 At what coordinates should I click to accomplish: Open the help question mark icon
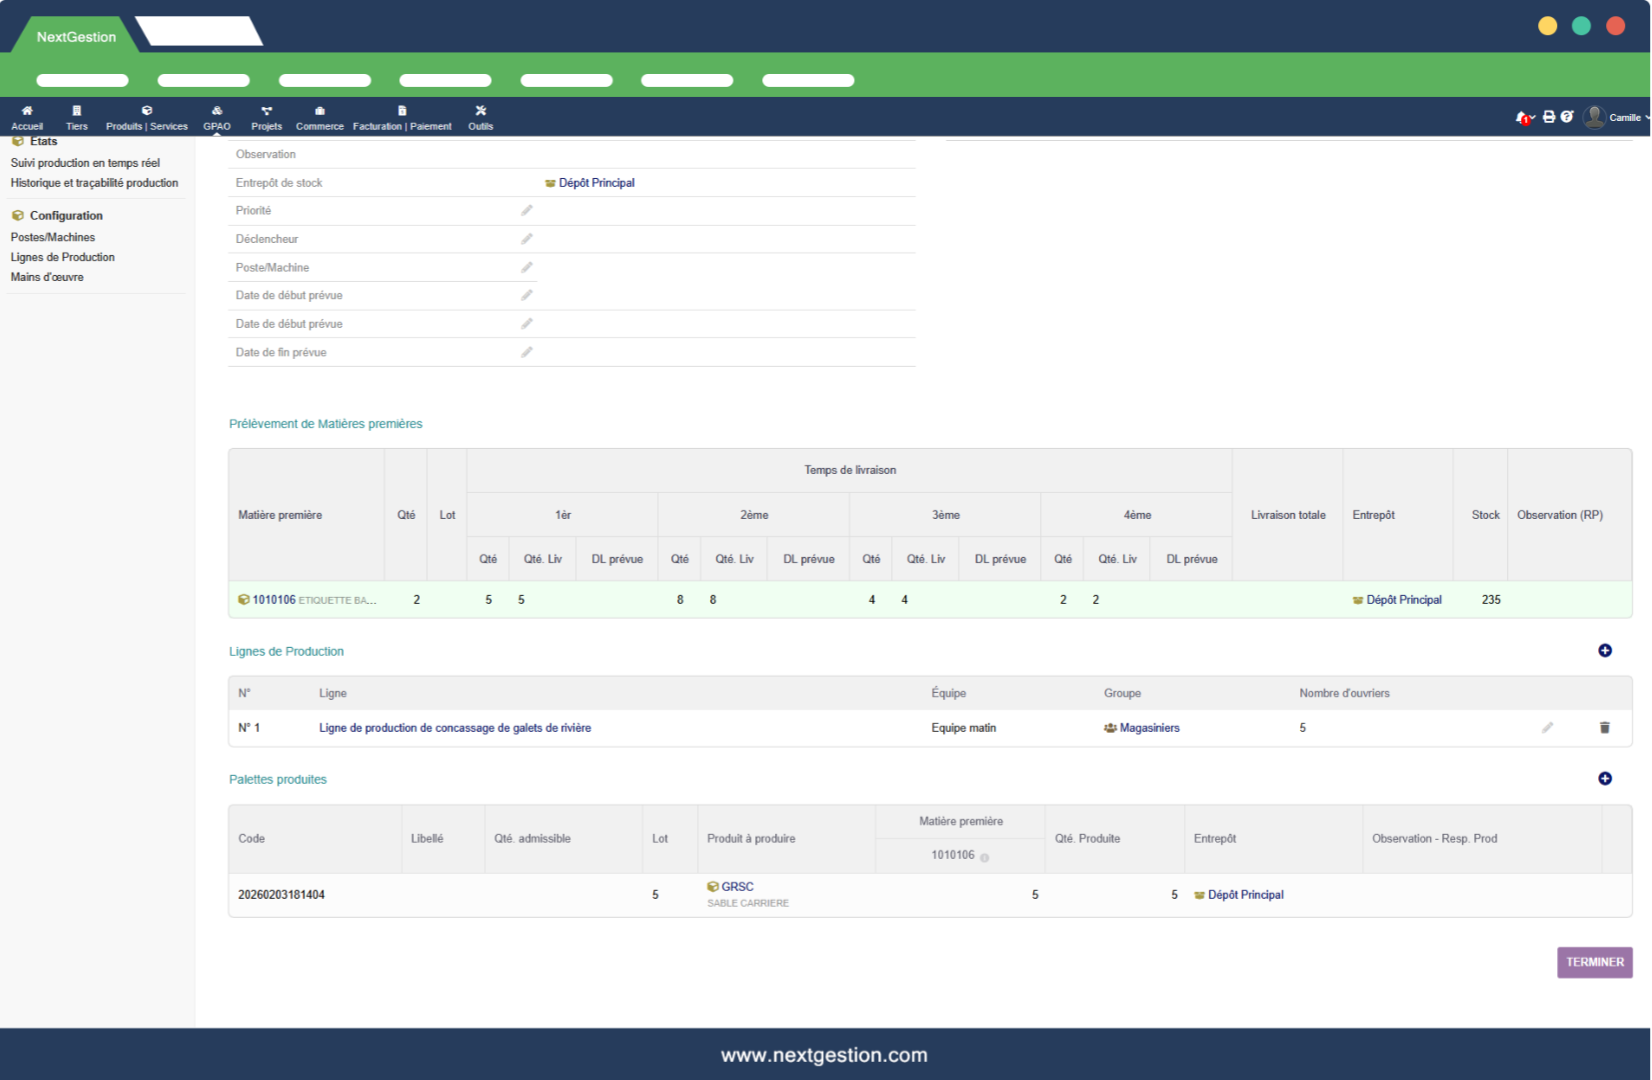click(1567, 117)
